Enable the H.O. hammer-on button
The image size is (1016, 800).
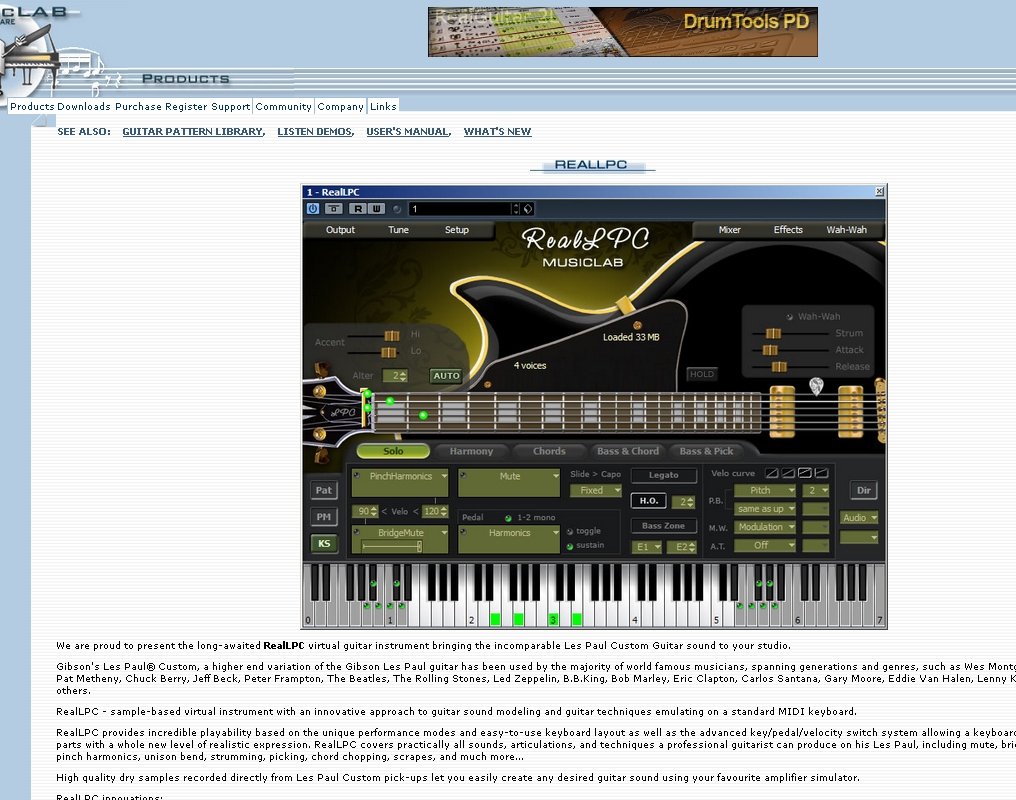(x=649, y=501)
